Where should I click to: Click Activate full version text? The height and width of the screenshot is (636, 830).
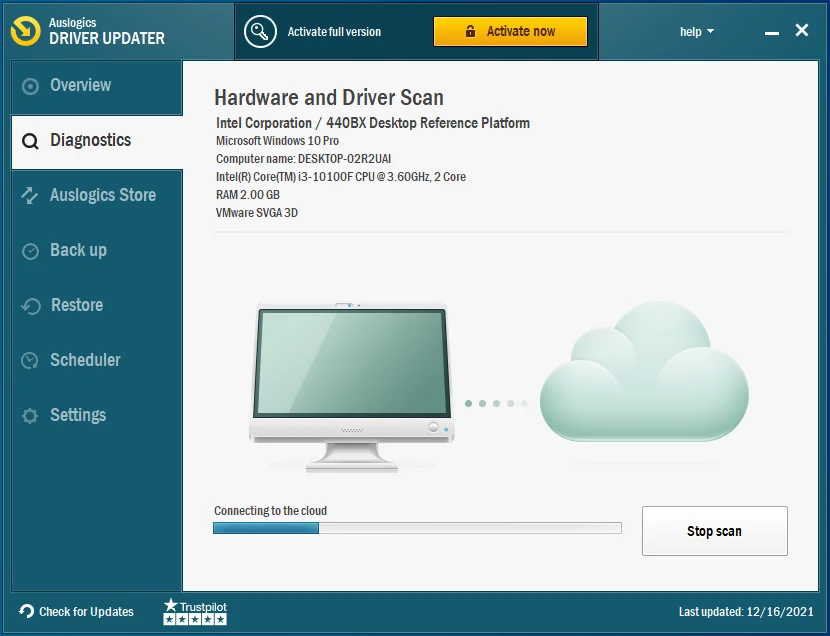click(x=334, y=32)
